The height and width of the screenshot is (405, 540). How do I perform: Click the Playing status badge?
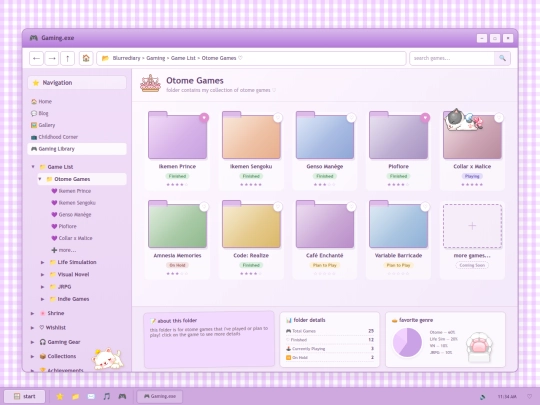[472, 176]
